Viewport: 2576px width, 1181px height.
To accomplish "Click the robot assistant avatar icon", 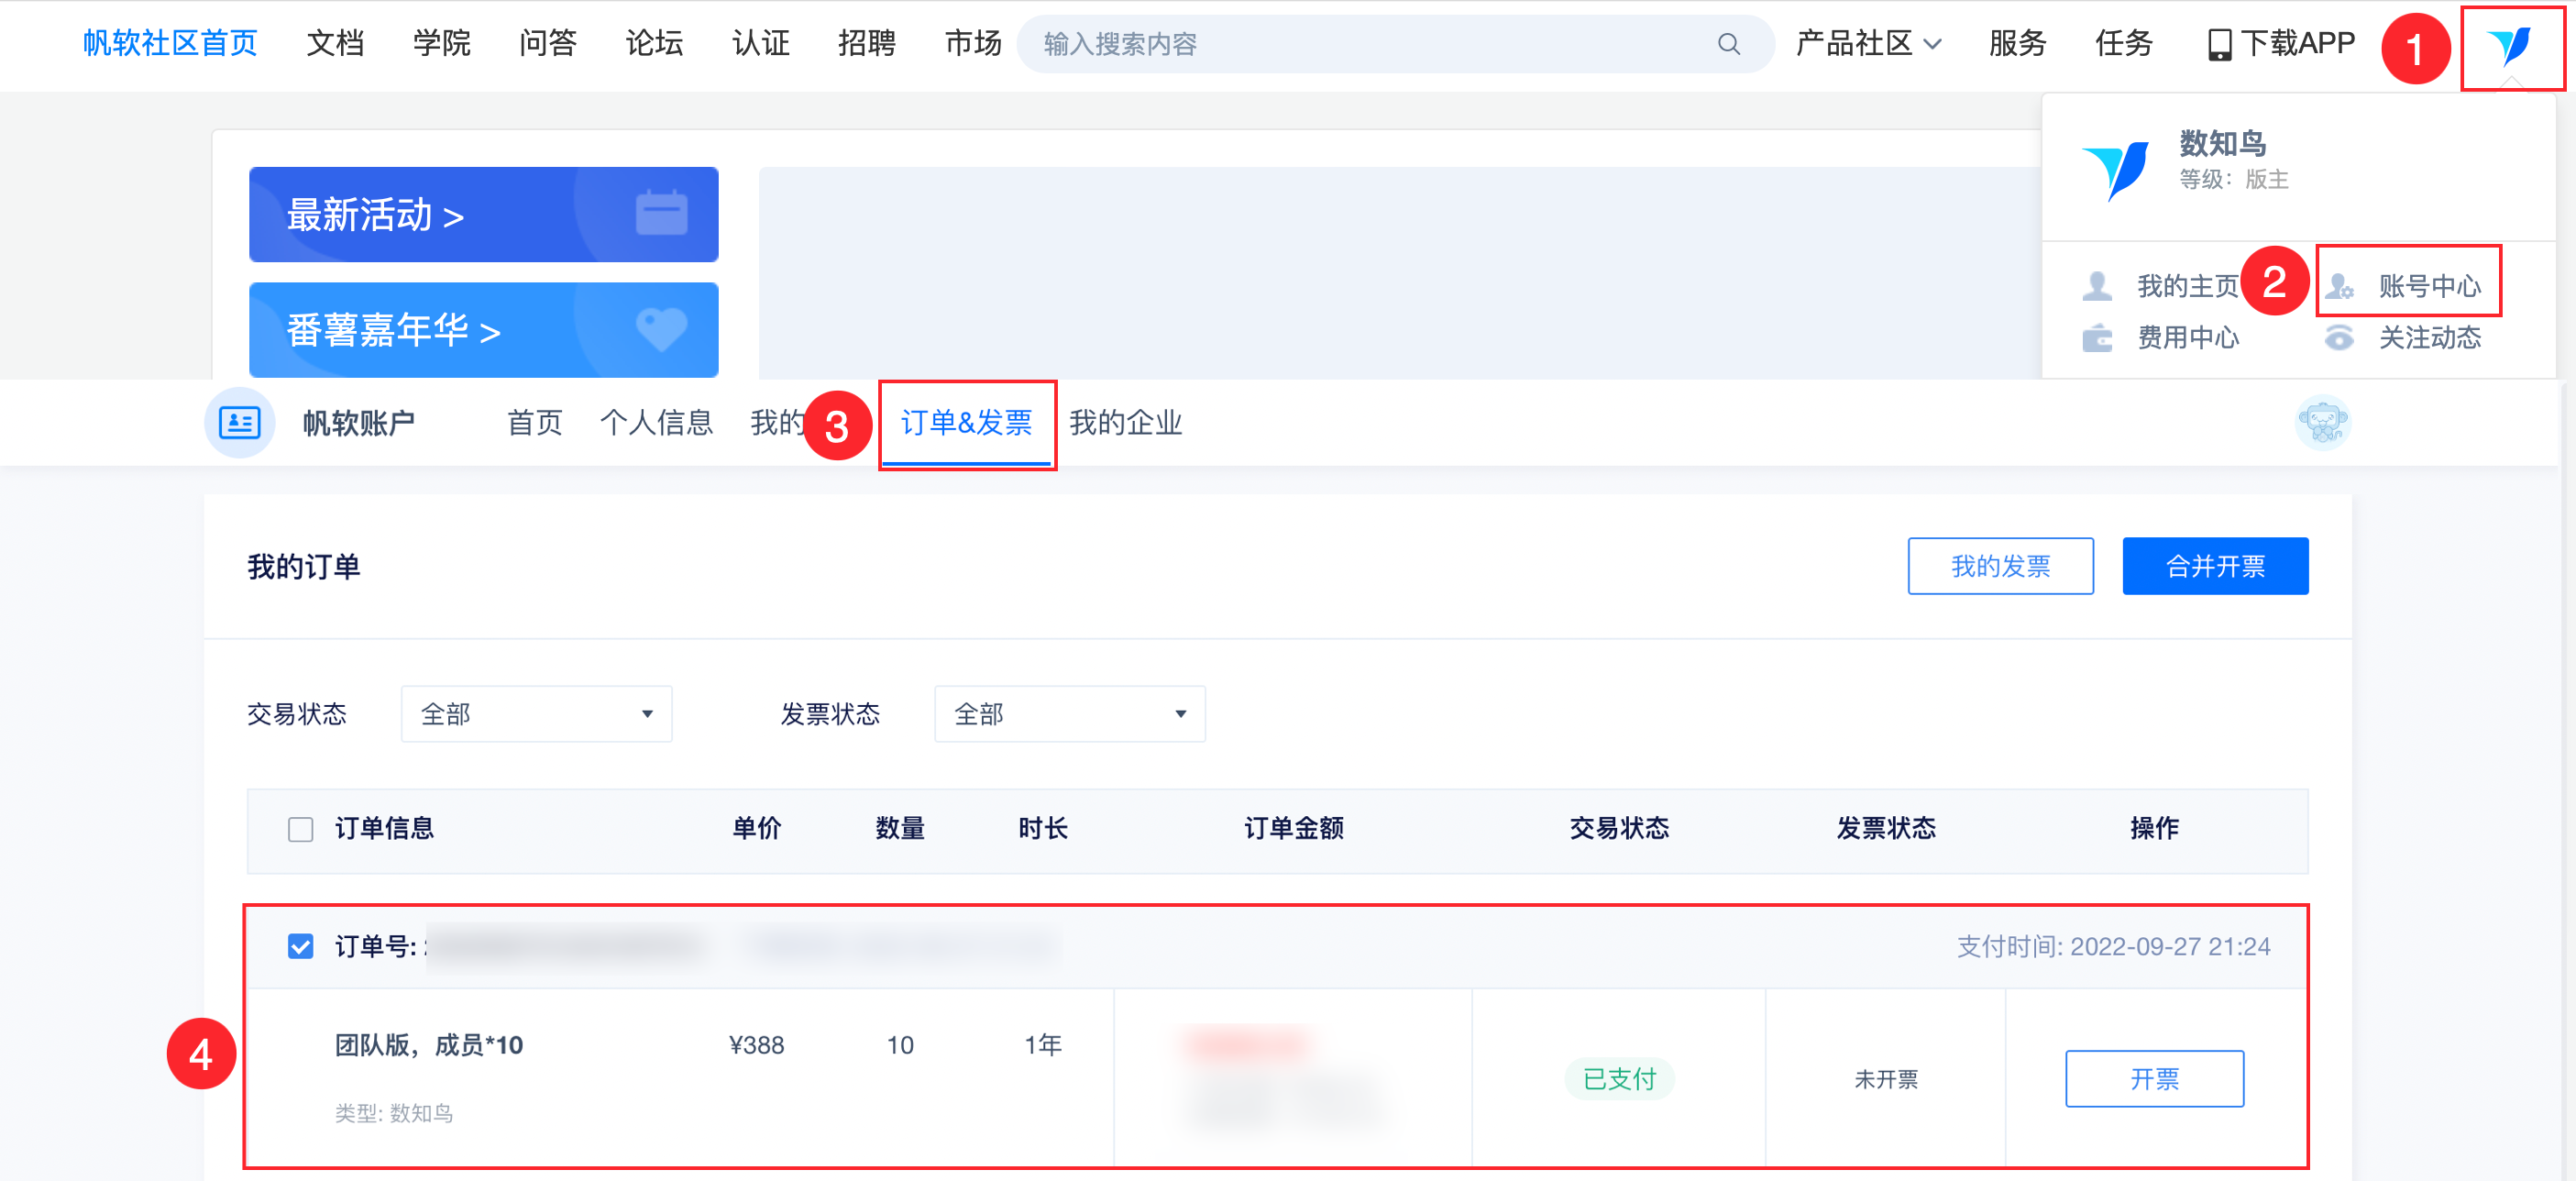I will click(x=2322, y=423).
